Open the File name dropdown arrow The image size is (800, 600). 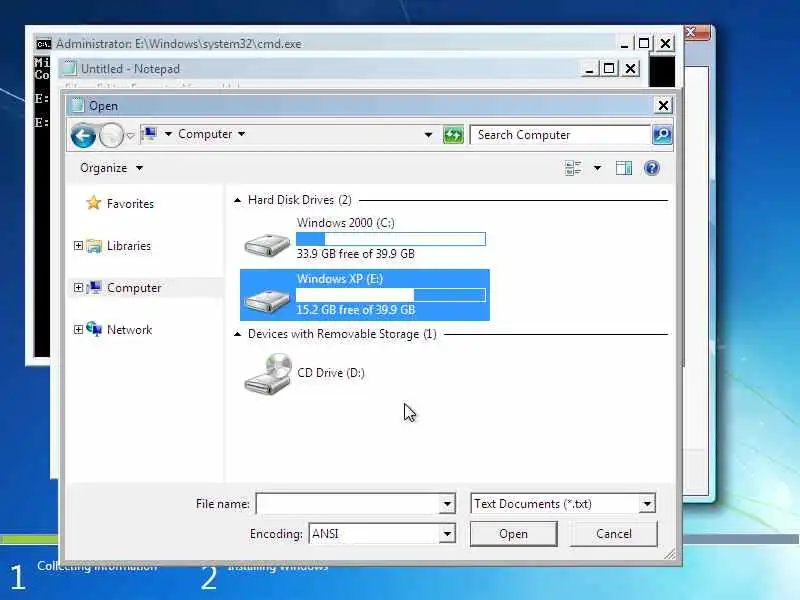pyautogui.click(x=447, y=504)
